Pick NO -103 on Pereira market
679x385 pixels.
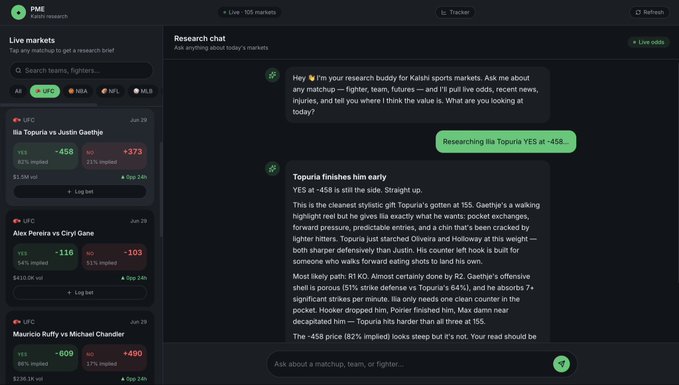coord(114,256)
